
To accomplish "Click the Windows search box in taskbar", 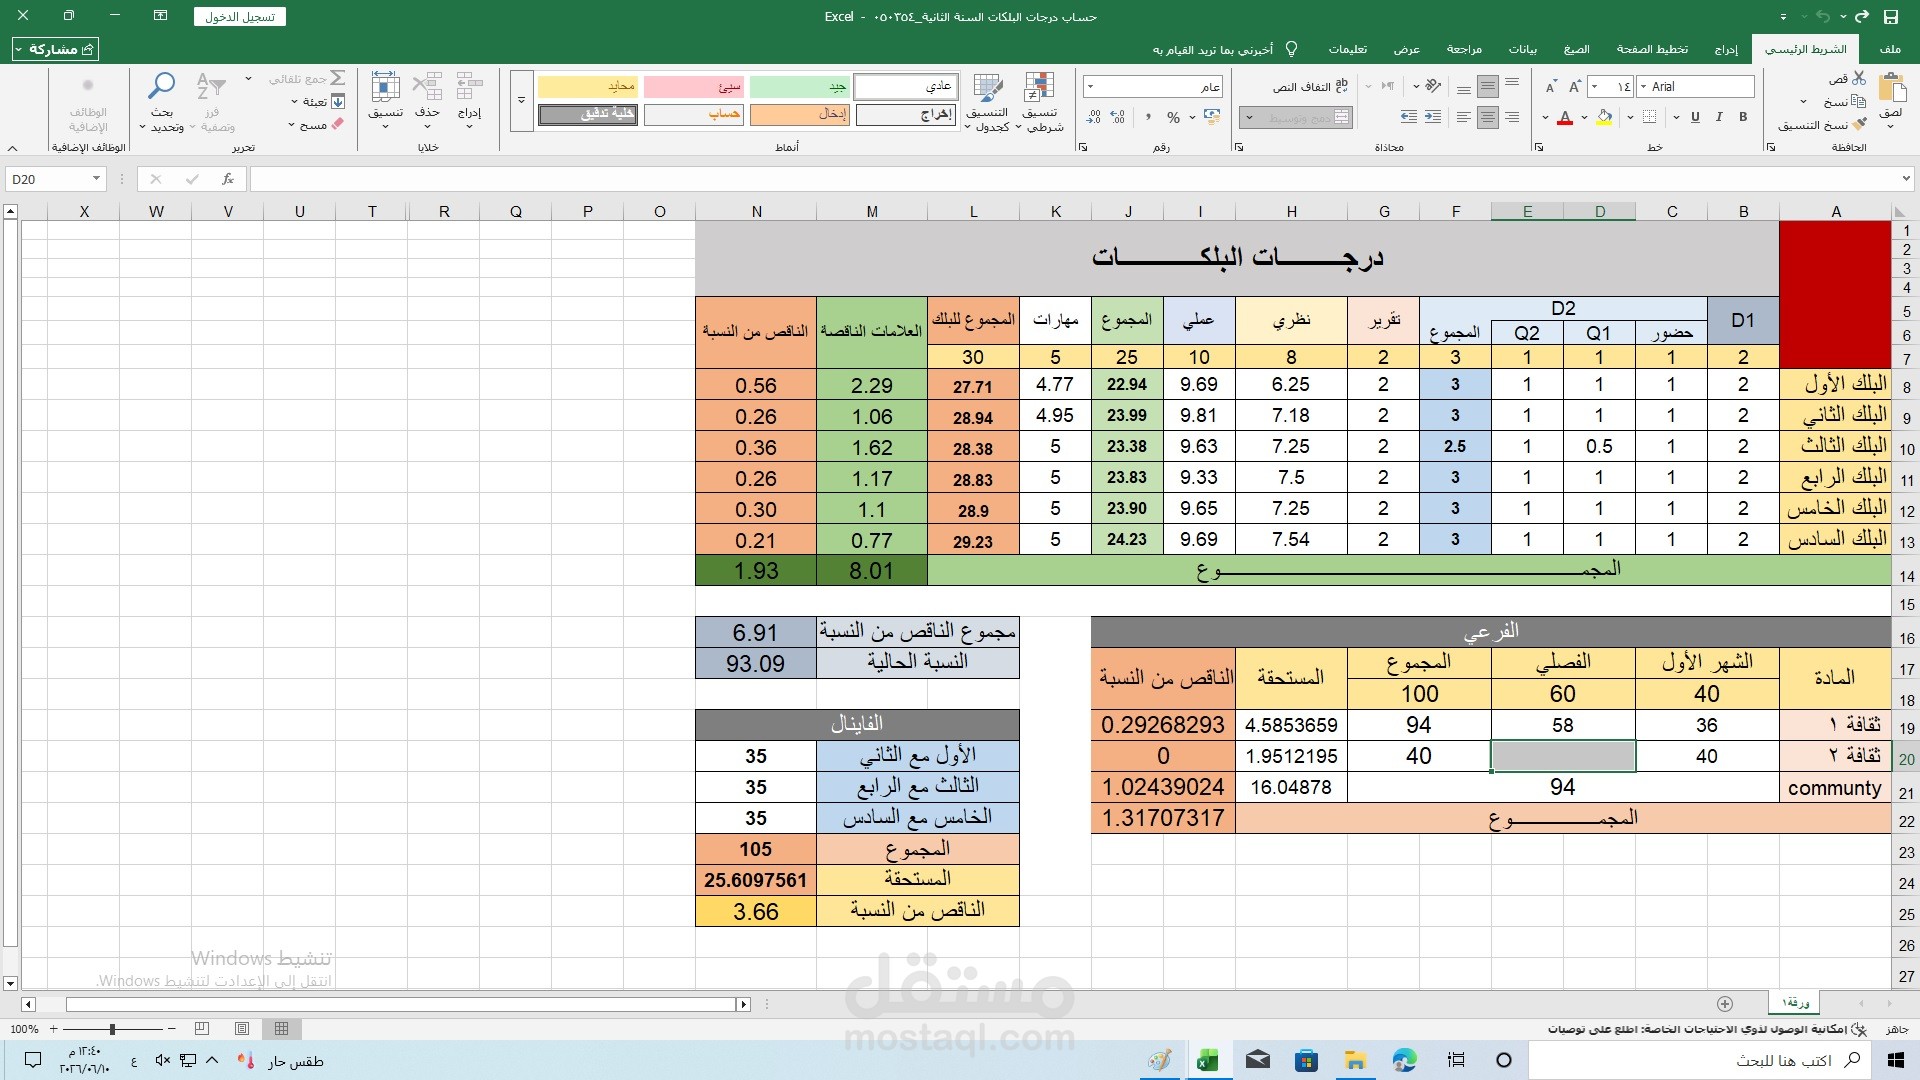I will 1700,1060.
